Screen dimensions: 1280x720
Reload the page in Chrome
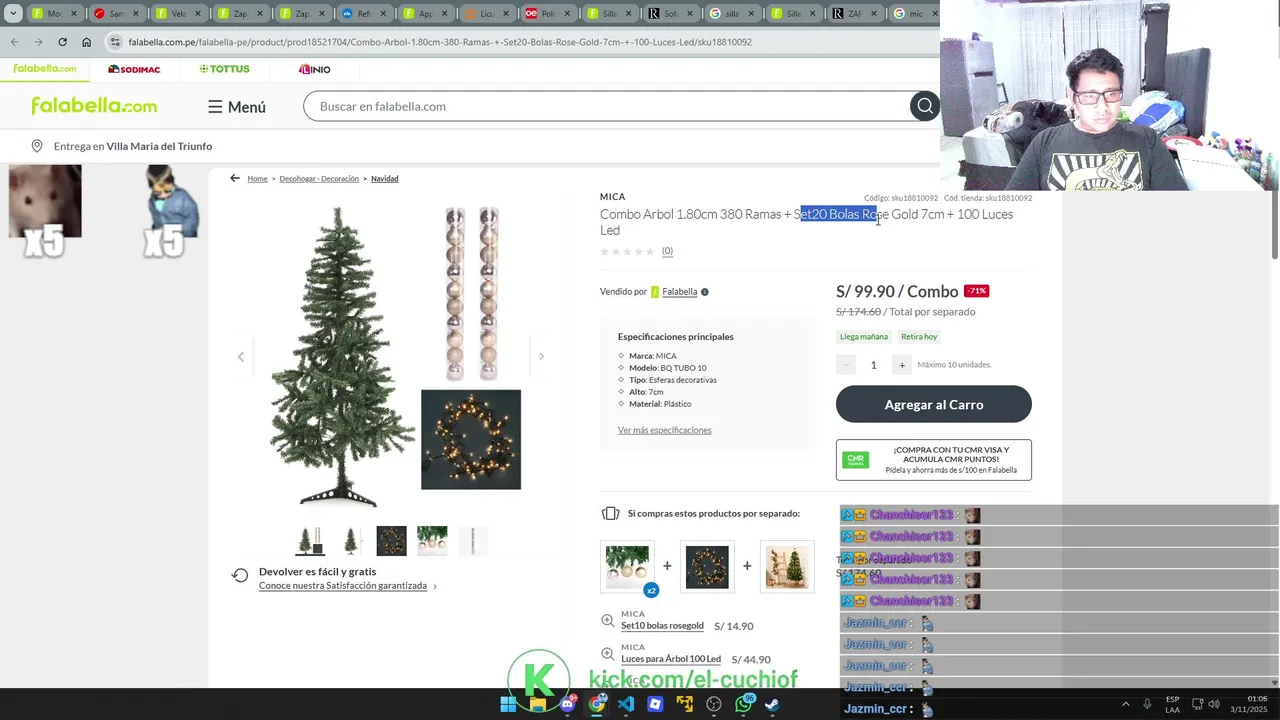click(62, 42)
